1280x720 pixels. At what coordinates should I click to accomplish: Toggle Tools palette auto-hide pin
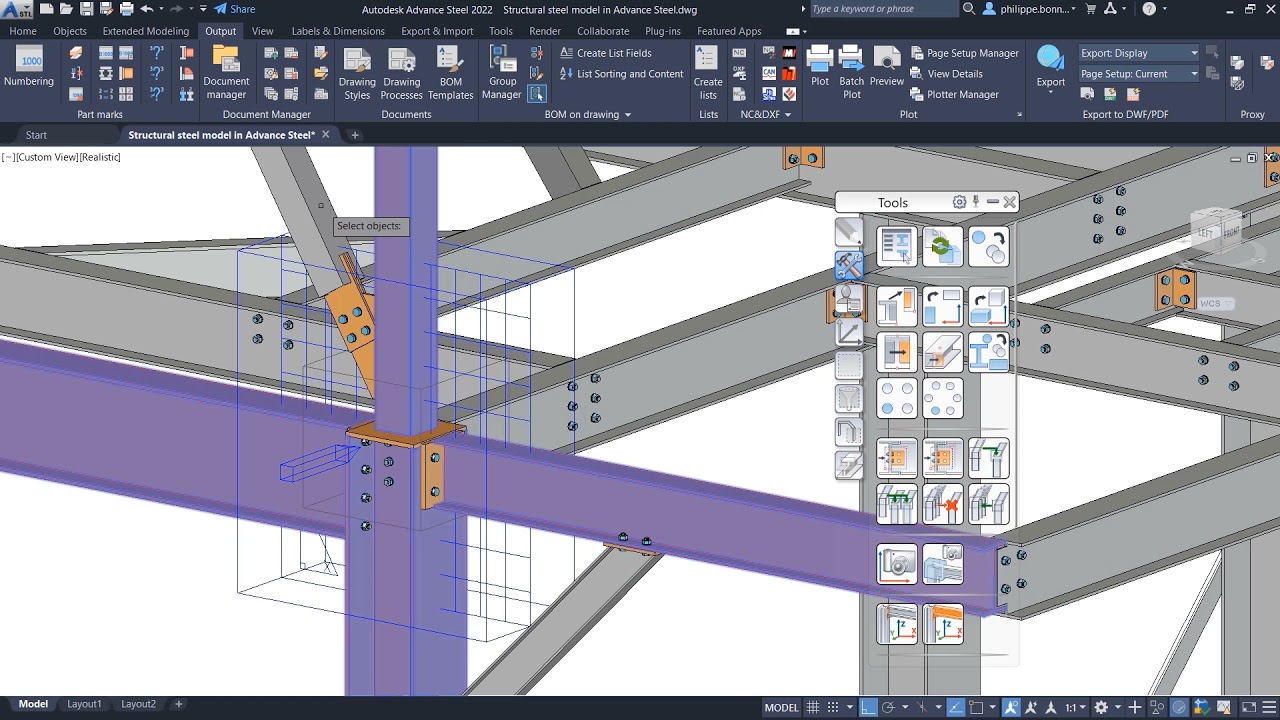tap(976, 202)
